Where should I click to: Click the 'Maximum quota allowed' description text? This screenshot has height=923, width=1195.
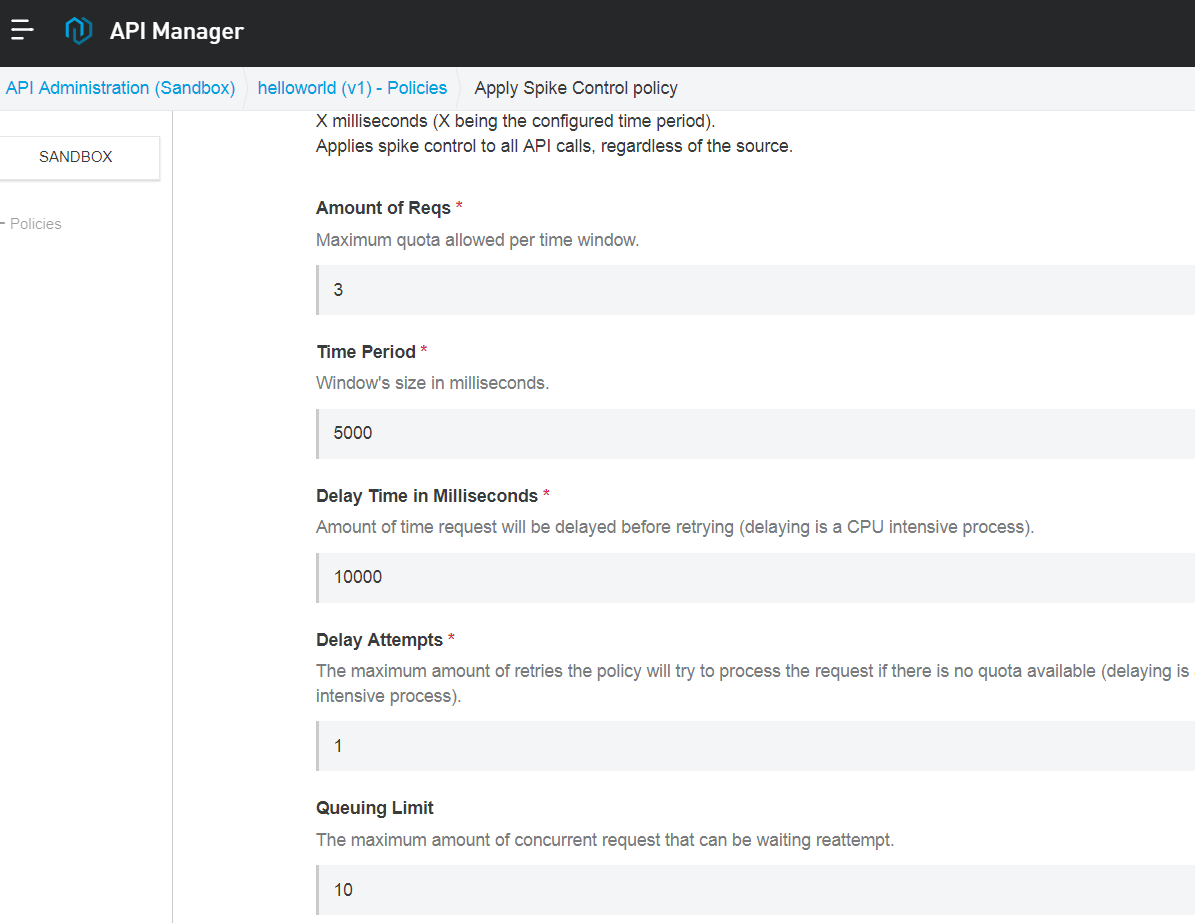(x=477, y=240)
